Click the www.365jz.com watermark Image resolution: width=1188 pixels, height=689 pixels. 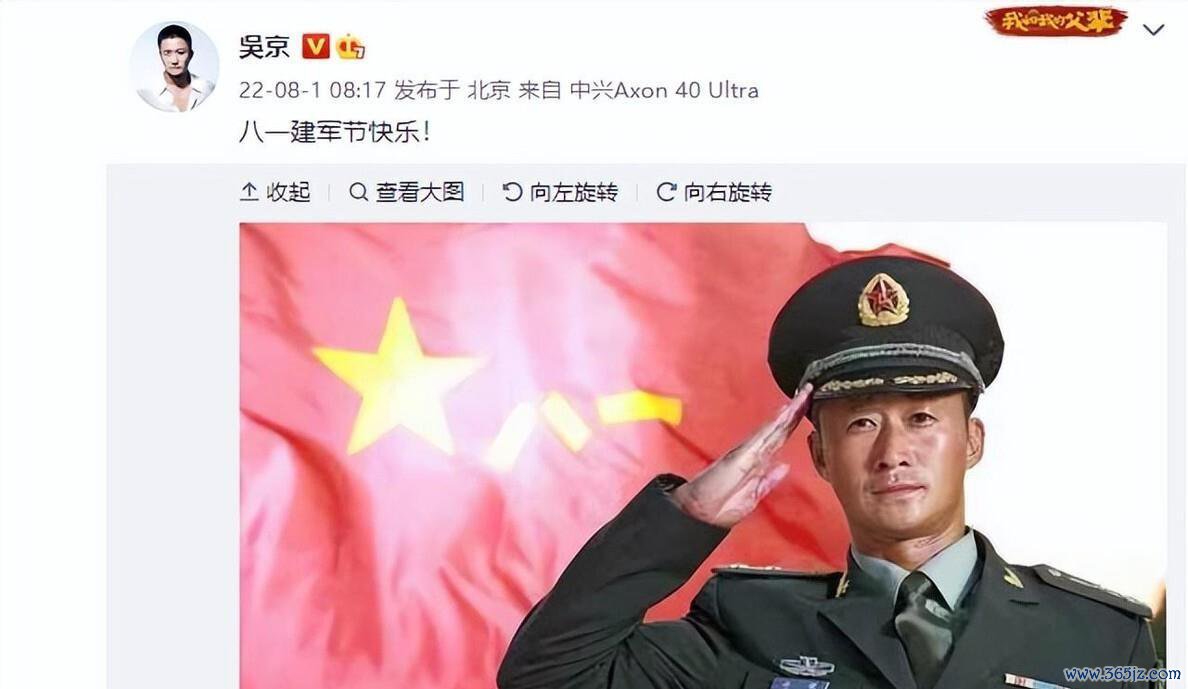coord(1122,674)
